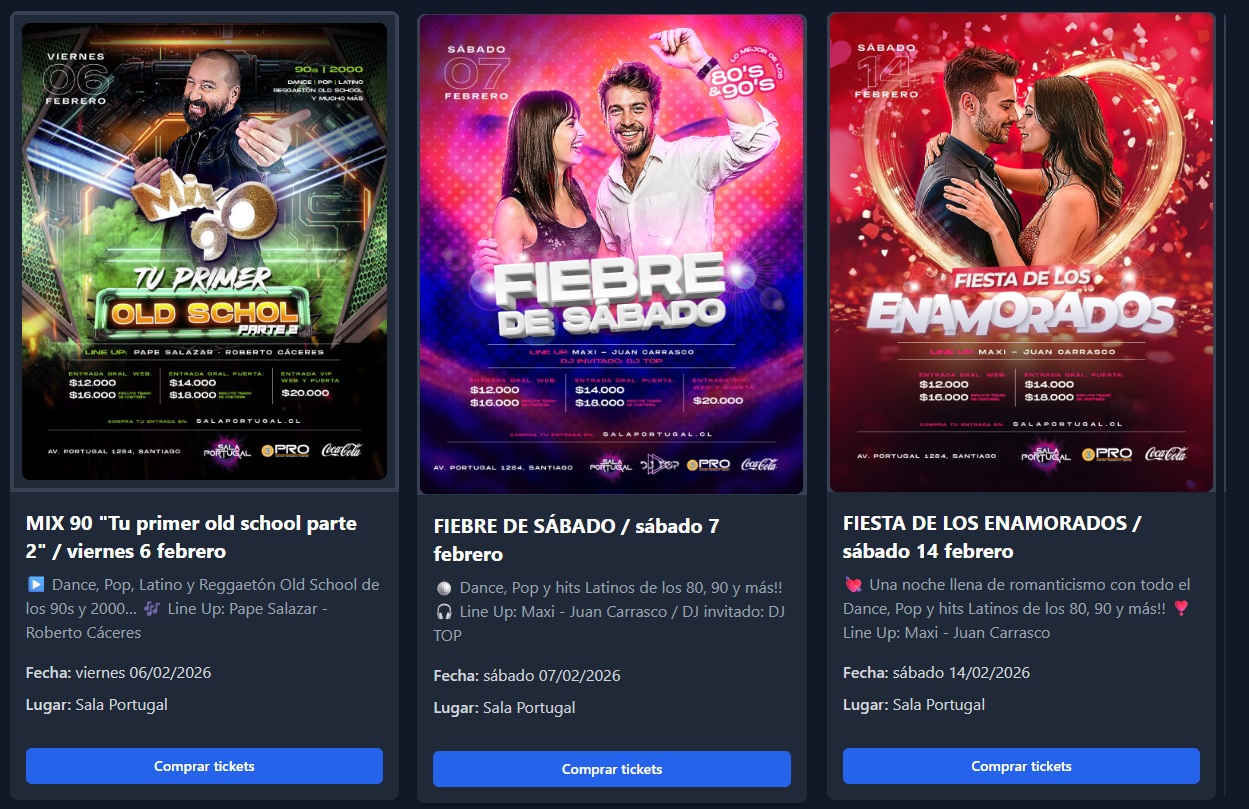
Task: Click the headphones emoji next to Line Up
Action: 443,612
